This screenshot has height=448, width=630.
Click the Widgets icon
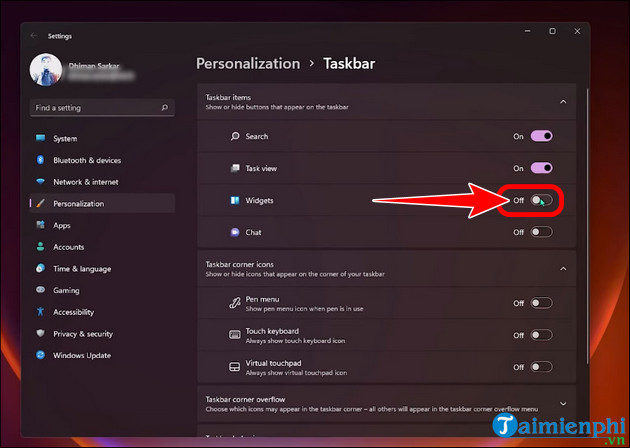point(235,200)
